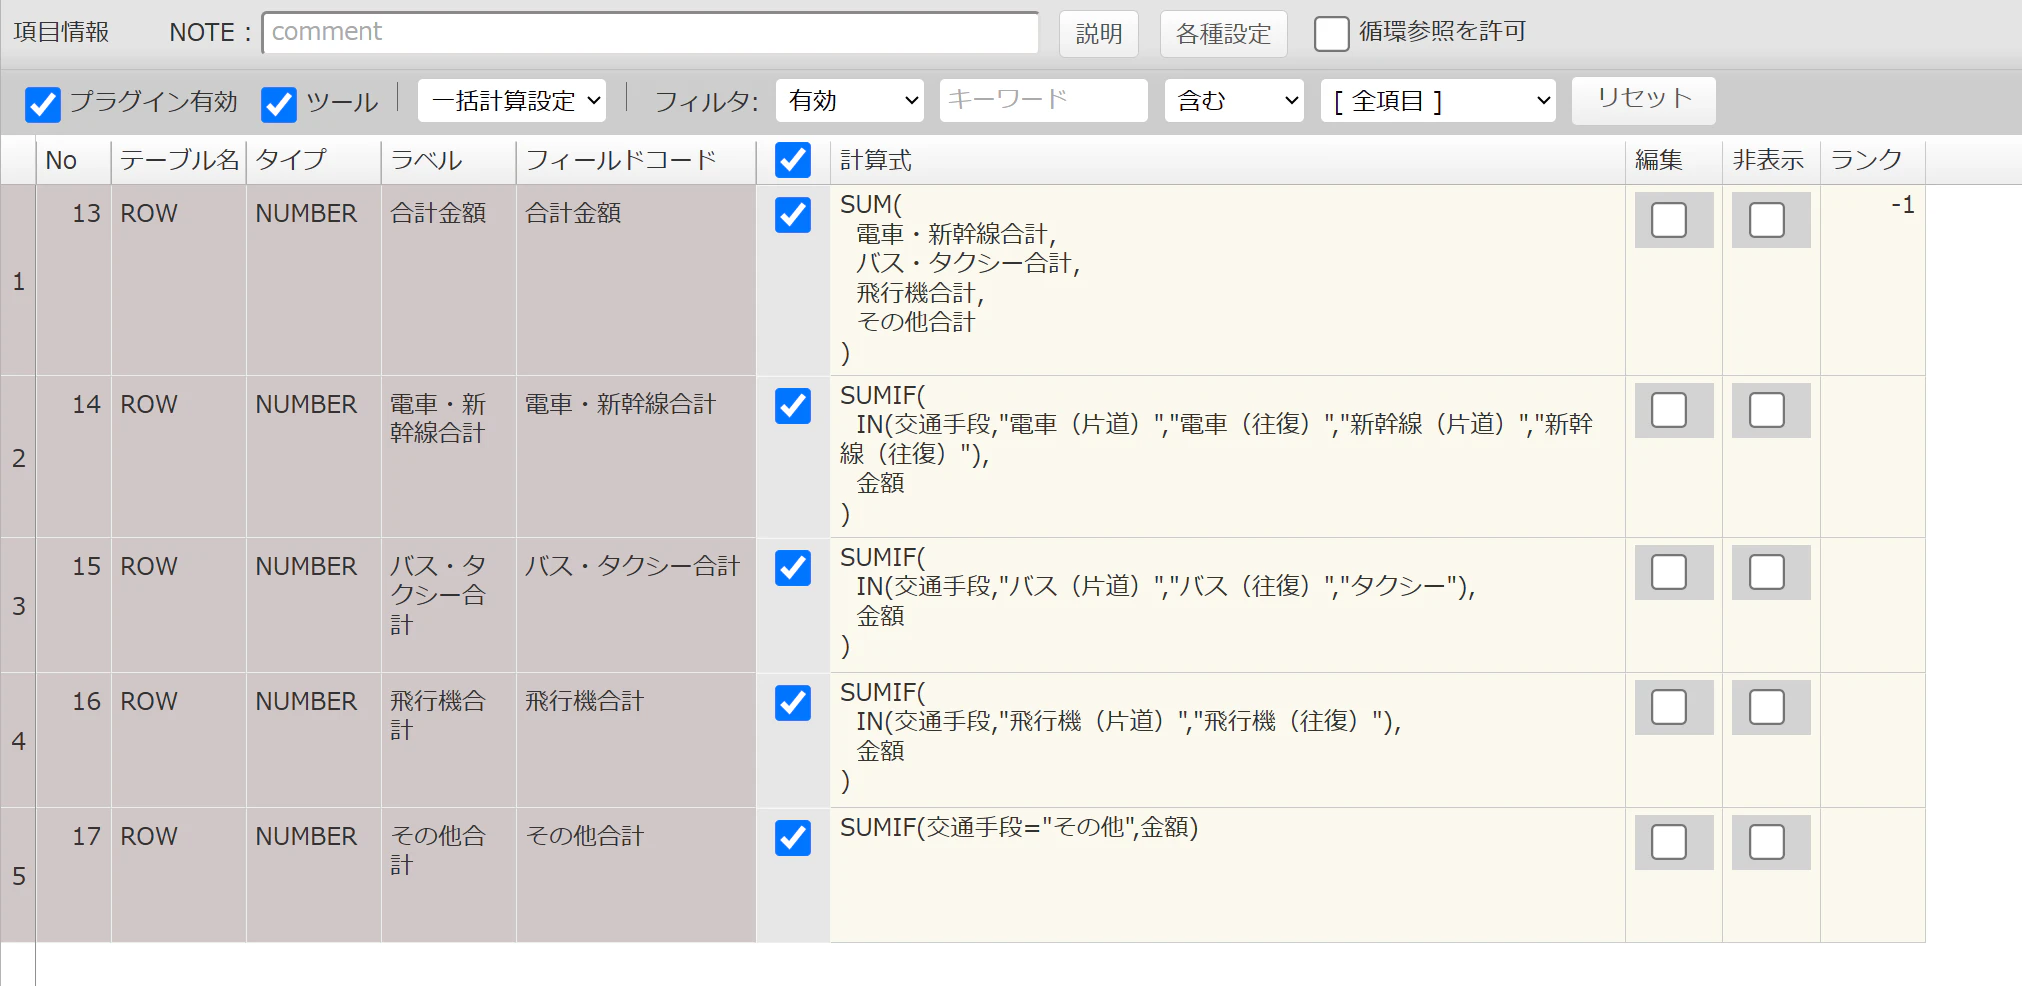Open the [ 全項目 ] dropdown
Image resolution: width=2022 pixels, height=986 pixels.
1438,101
